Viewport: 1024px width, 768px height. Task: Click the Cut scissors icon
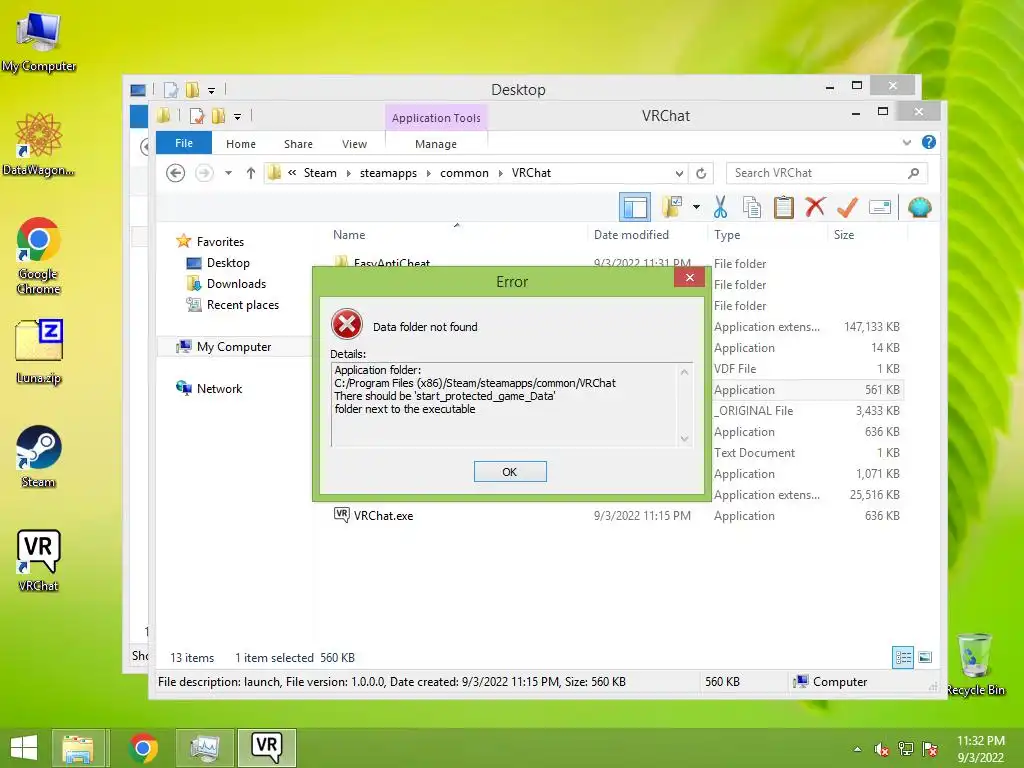720,208
